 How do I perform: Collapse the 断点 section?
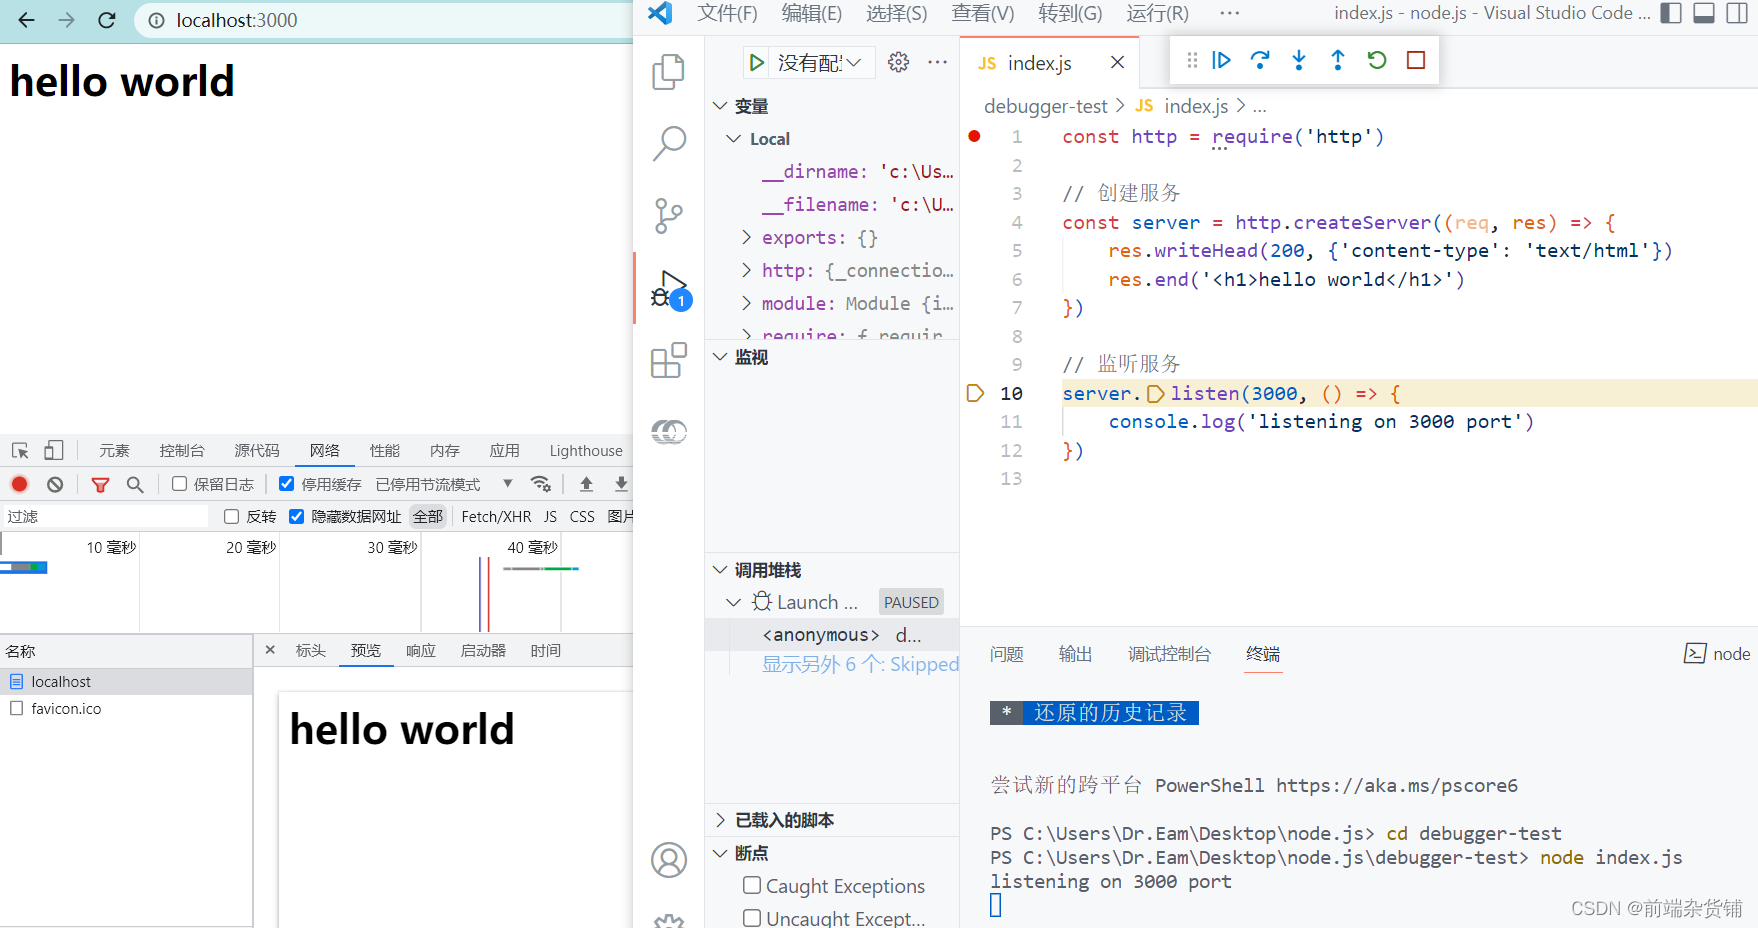pyautogui.click(x=720, y=853)
